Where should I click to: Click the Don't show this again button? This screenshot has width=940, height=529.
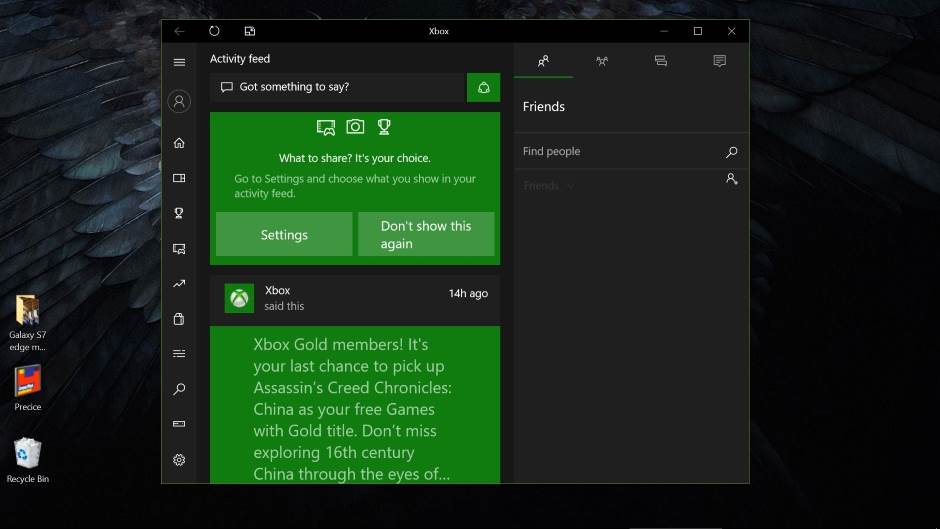point(426,234)
